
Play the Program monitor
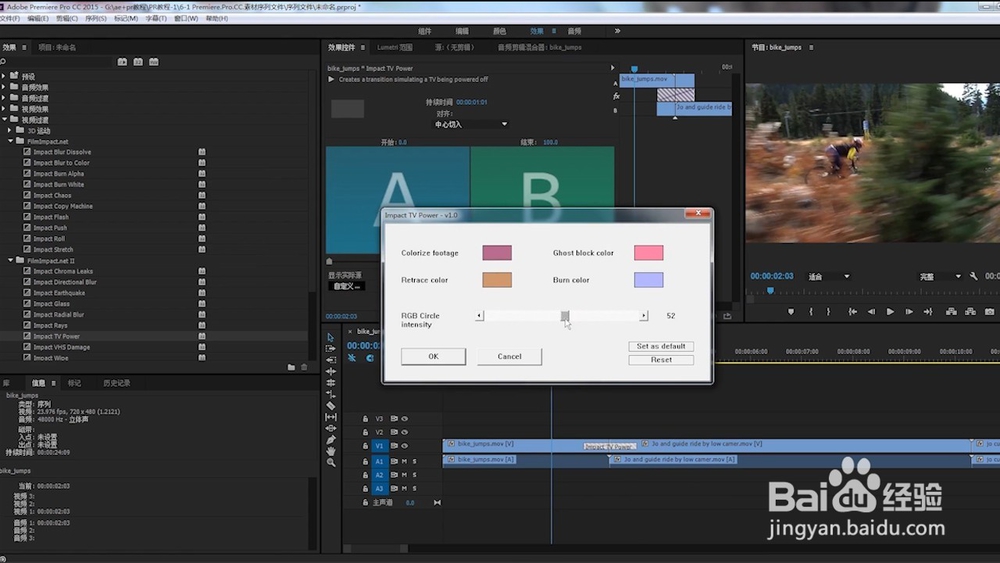click(890, 312)
